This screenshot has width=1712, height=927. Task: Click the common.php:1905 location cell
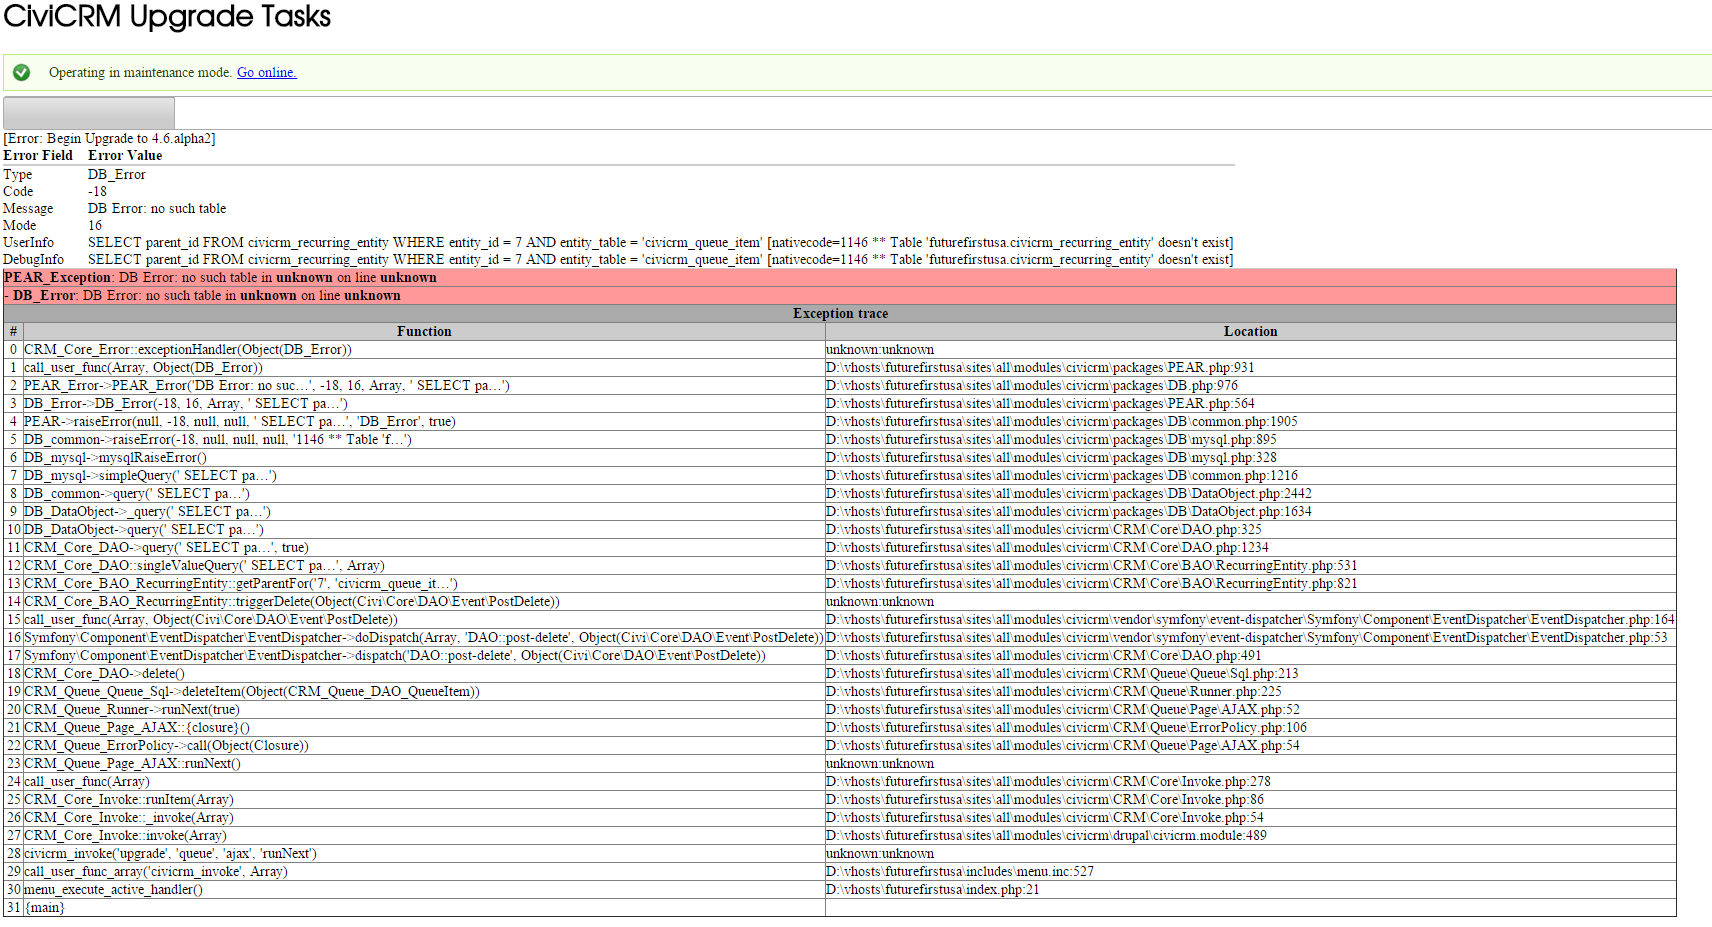click(1251, 422)
